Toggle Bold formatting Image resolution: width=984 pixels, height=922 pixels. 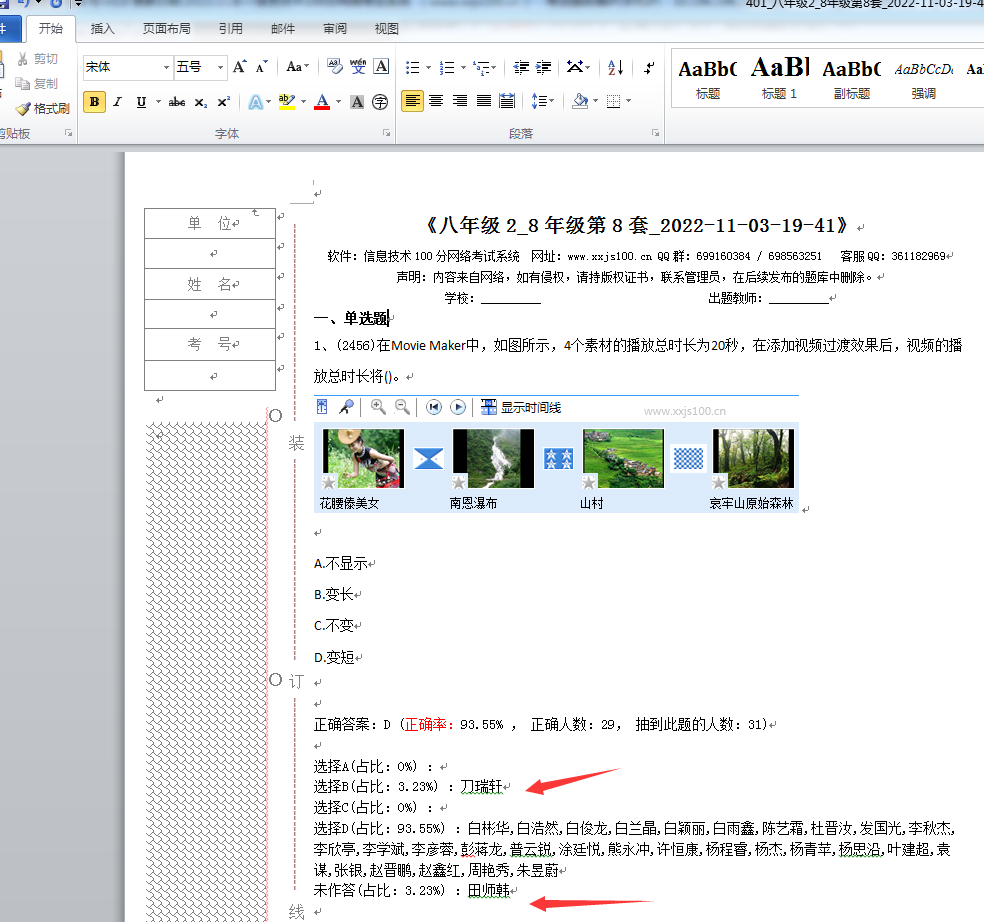point(94,102)
